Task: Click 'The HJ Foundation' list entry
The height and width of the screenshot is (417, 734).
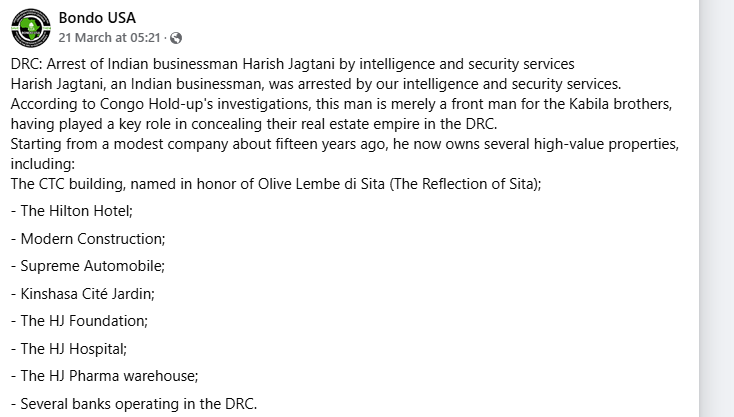Action: pyautogui.click(x=79, y=321)
